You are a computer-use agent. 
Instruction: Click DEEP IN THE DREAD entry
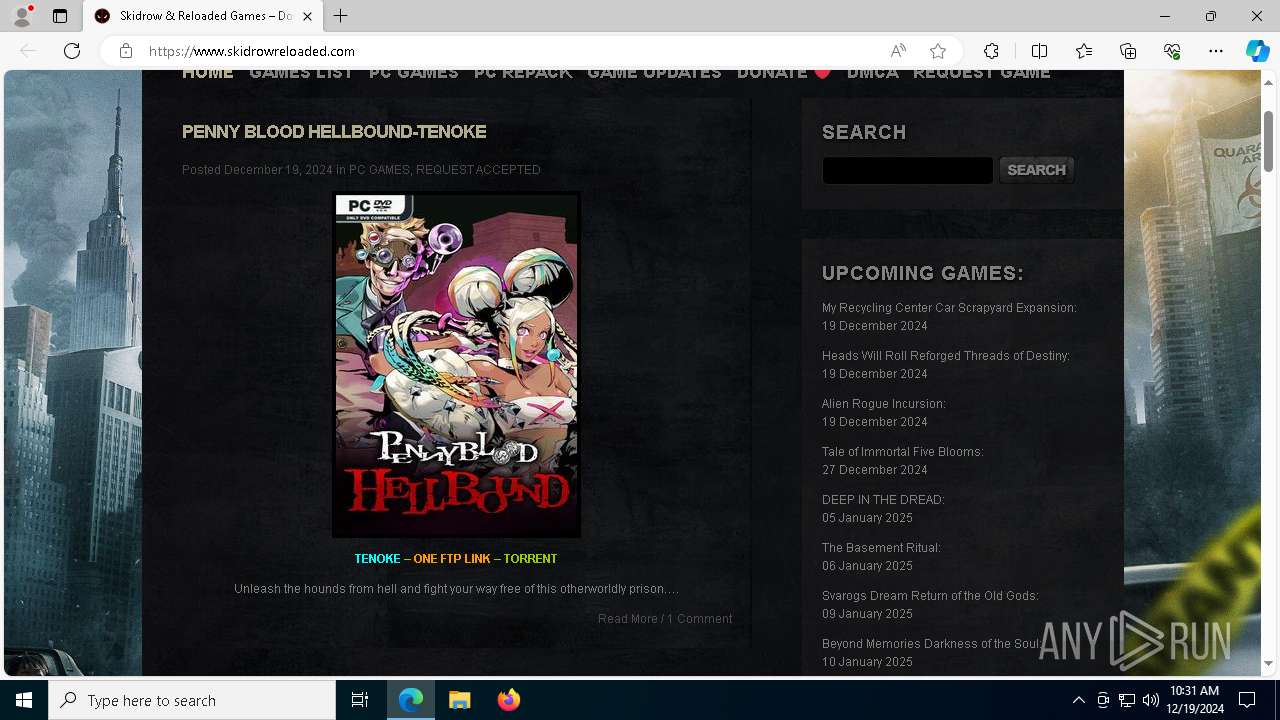tap(883, 500)
